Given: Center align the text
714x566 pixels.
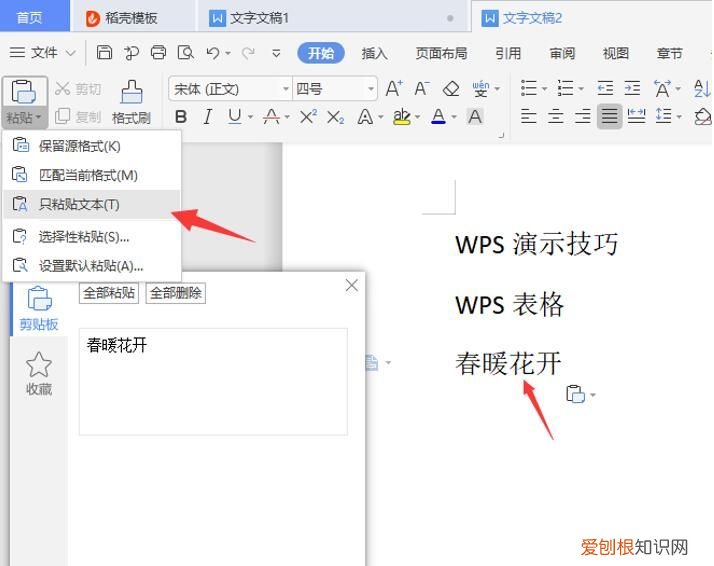Looking at the screenshot, I should tap(556, 117).
